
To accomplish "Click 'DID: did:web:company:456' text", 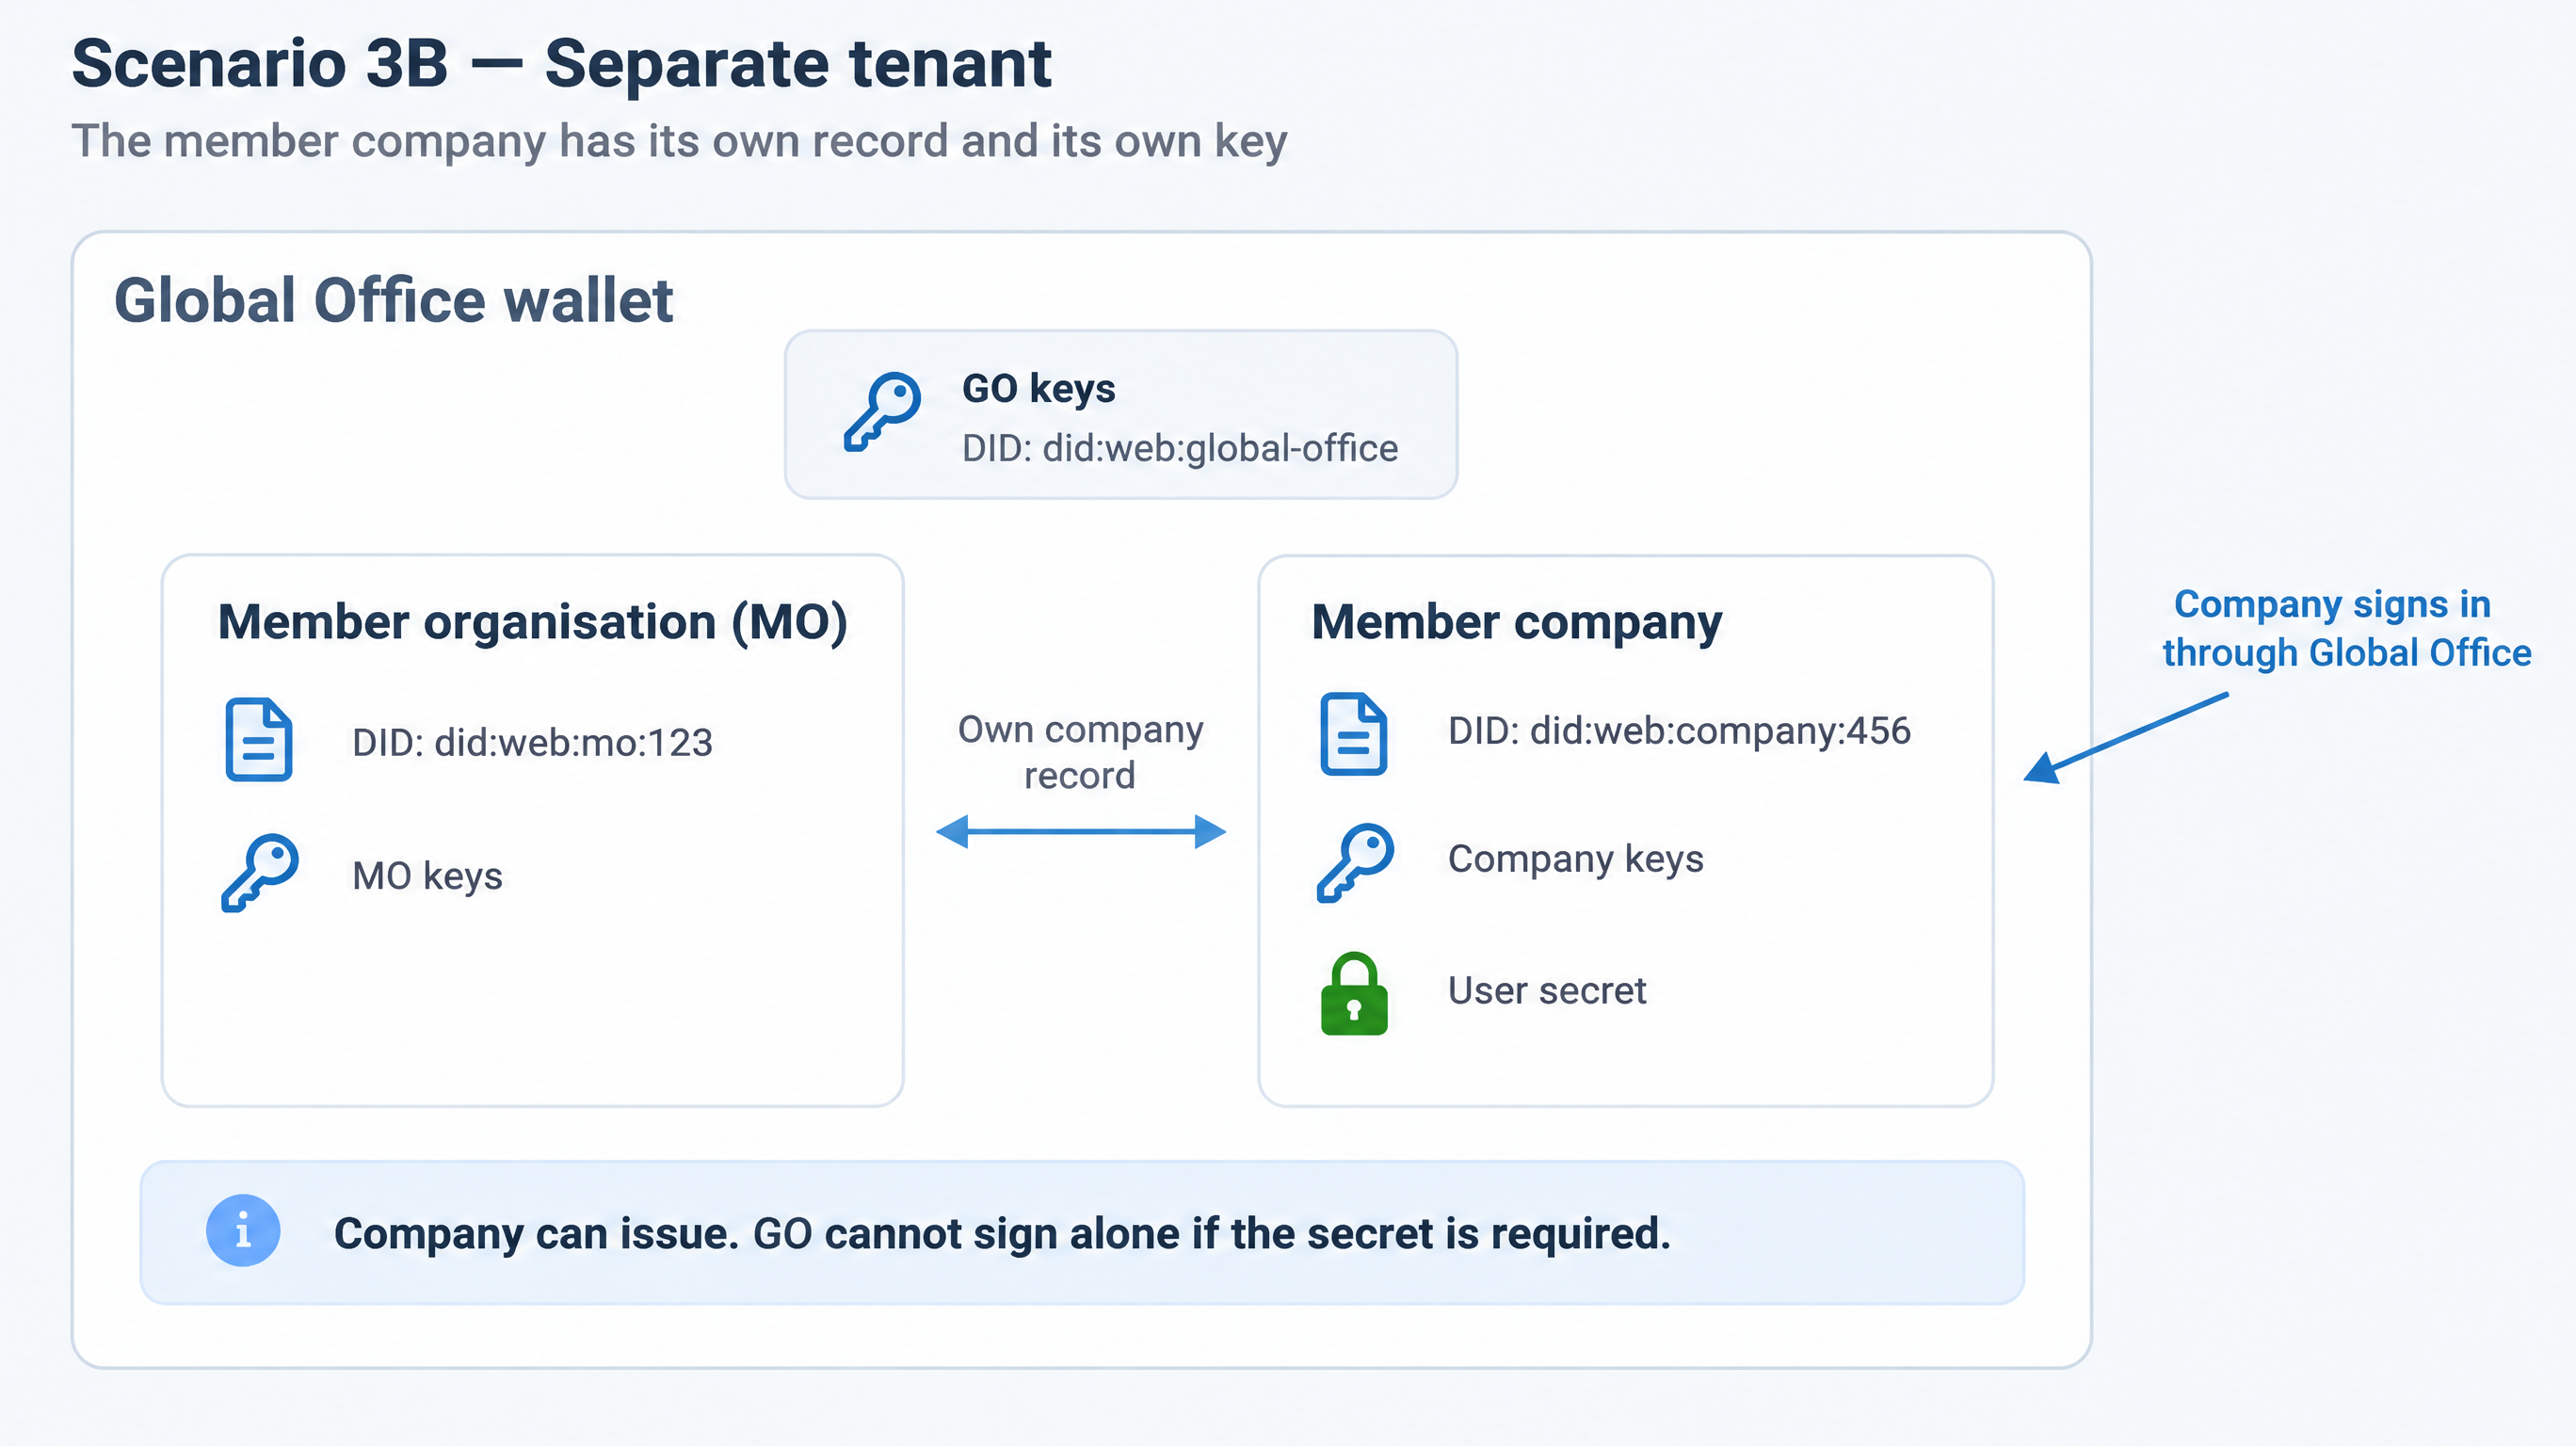I will point(1679,731).
